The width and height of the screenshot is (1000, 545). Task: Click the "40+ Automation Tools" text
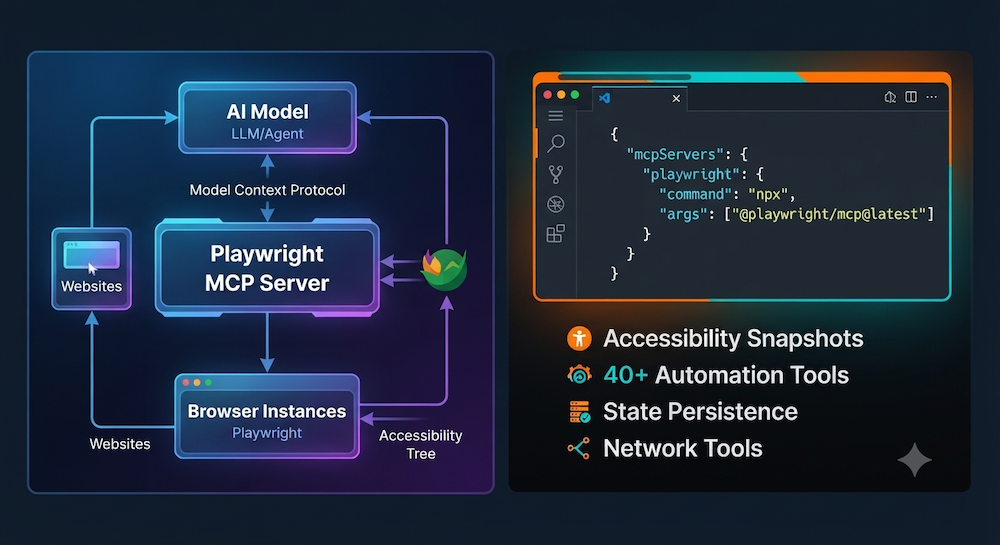[x=726, y=375]
